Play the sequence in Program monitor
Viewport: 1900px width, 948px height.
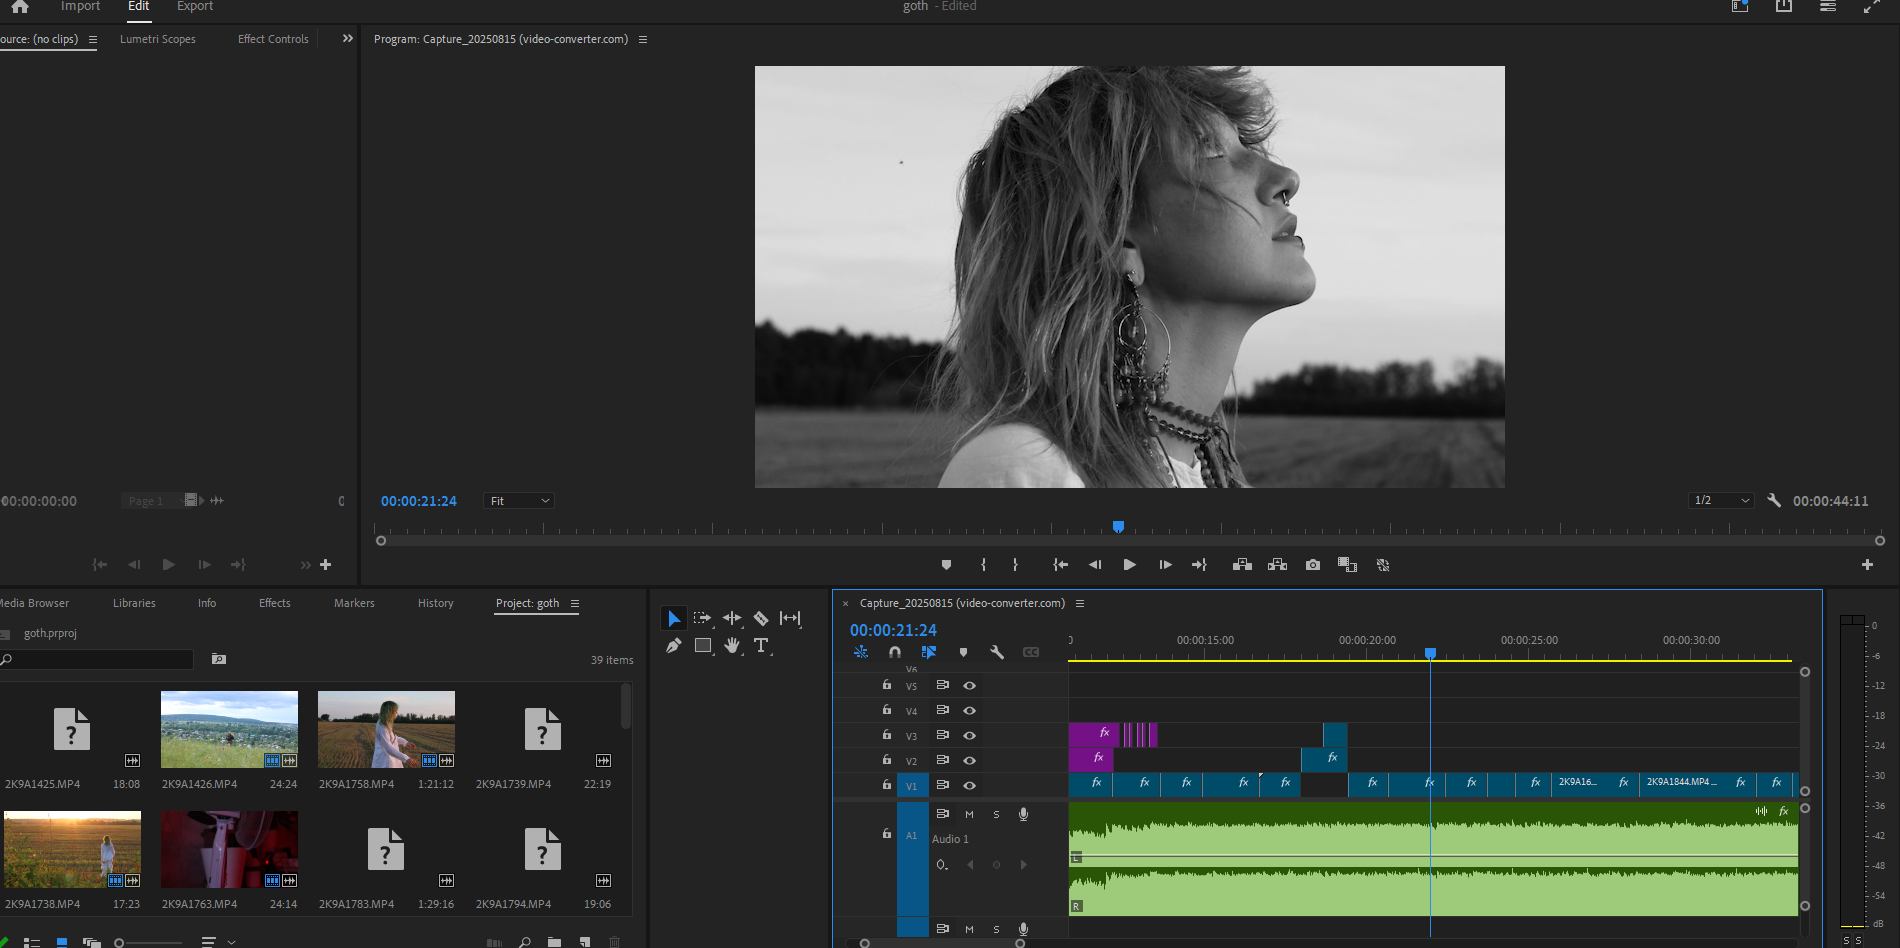[1129, 565]
